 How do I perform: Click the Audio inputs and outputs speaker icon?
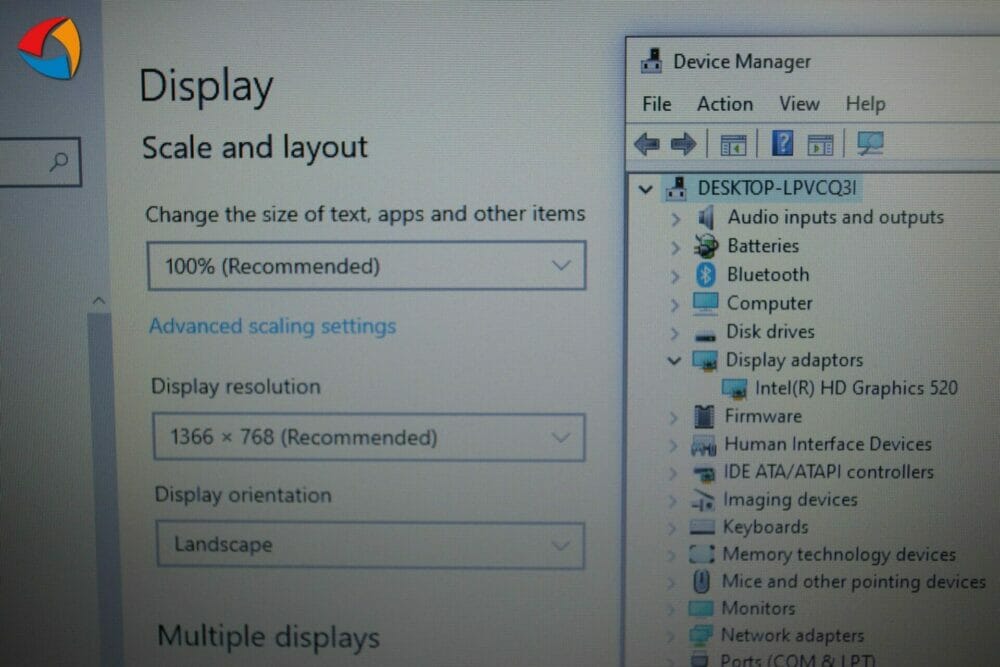coord(705,217)
